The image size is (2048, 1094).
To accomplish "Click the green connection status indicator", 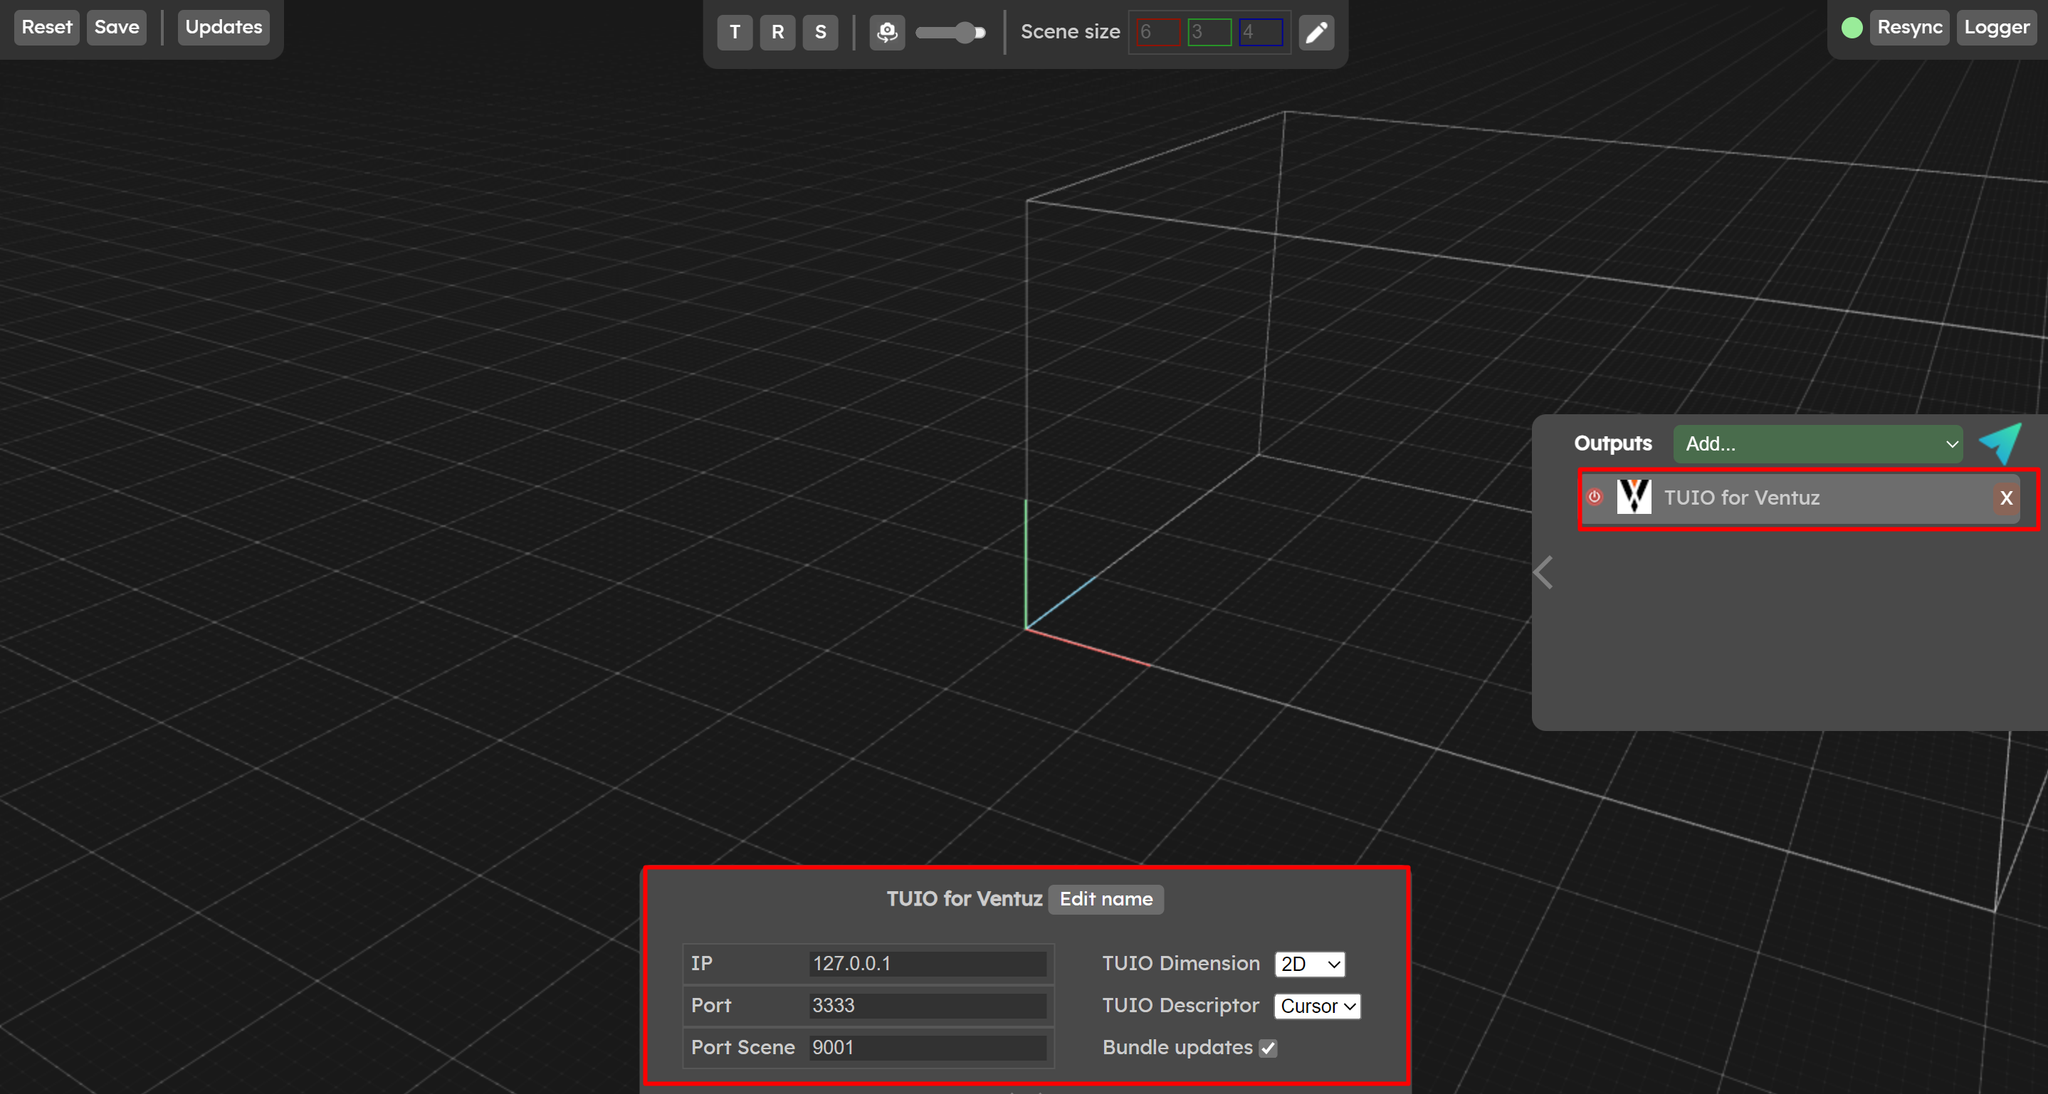I will tap(1852, 28).
